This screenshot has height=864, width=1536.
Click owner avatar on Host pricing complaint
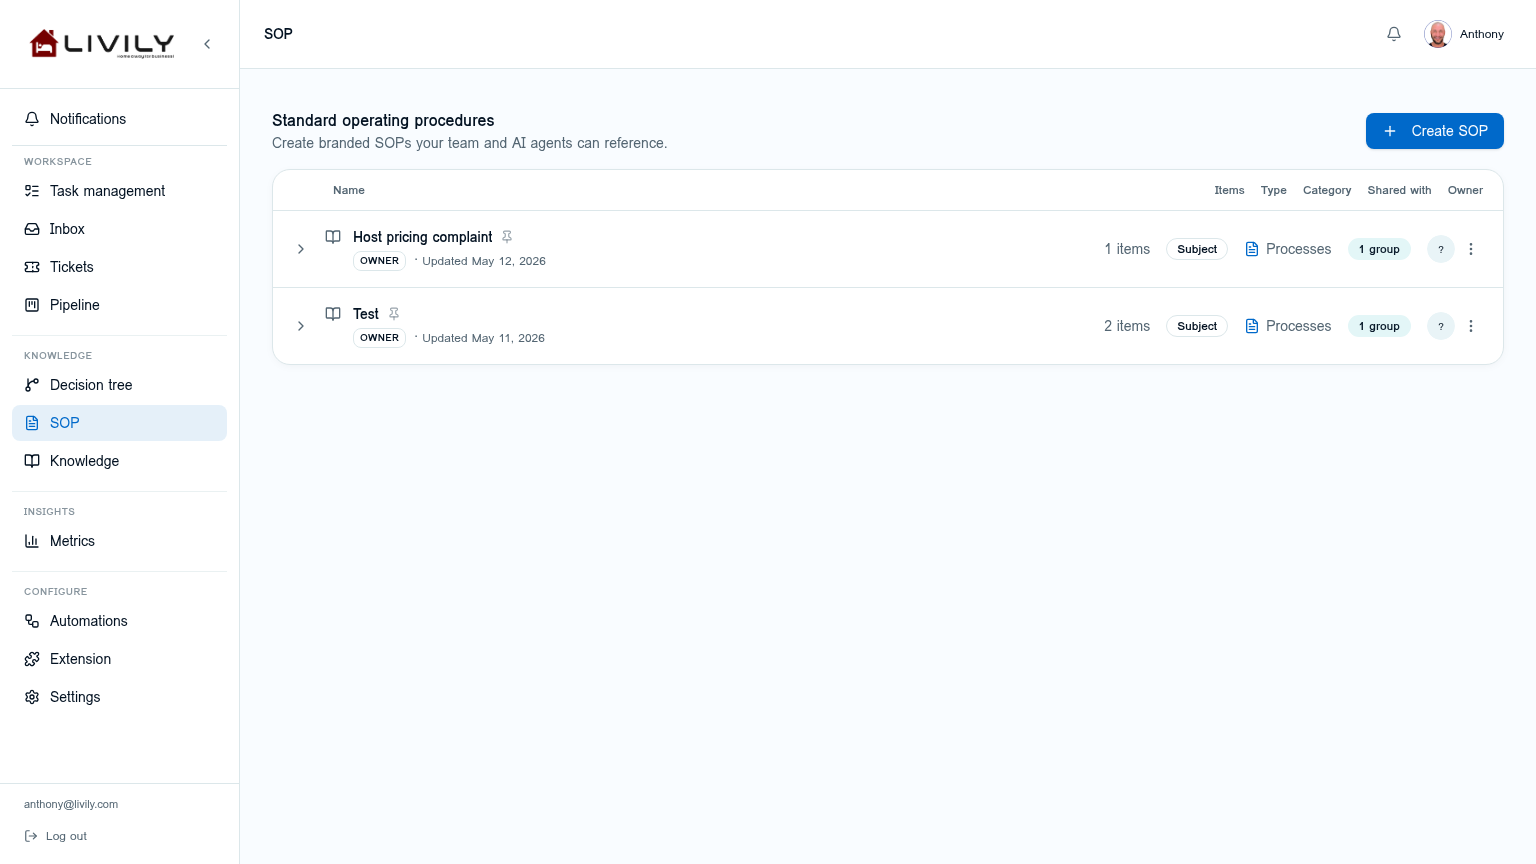1441,249
